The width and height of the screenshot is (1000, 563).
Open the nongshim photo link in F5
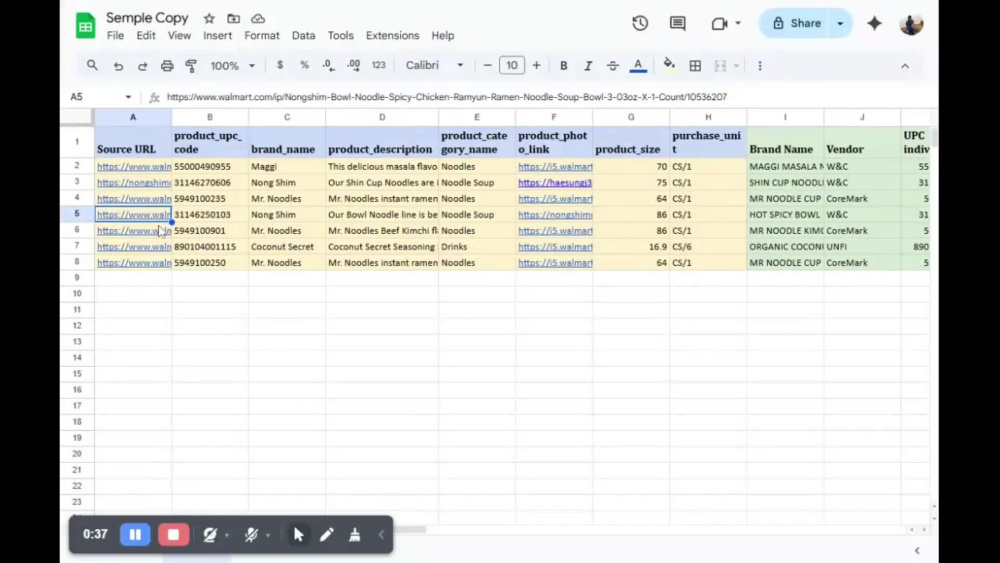555,214
